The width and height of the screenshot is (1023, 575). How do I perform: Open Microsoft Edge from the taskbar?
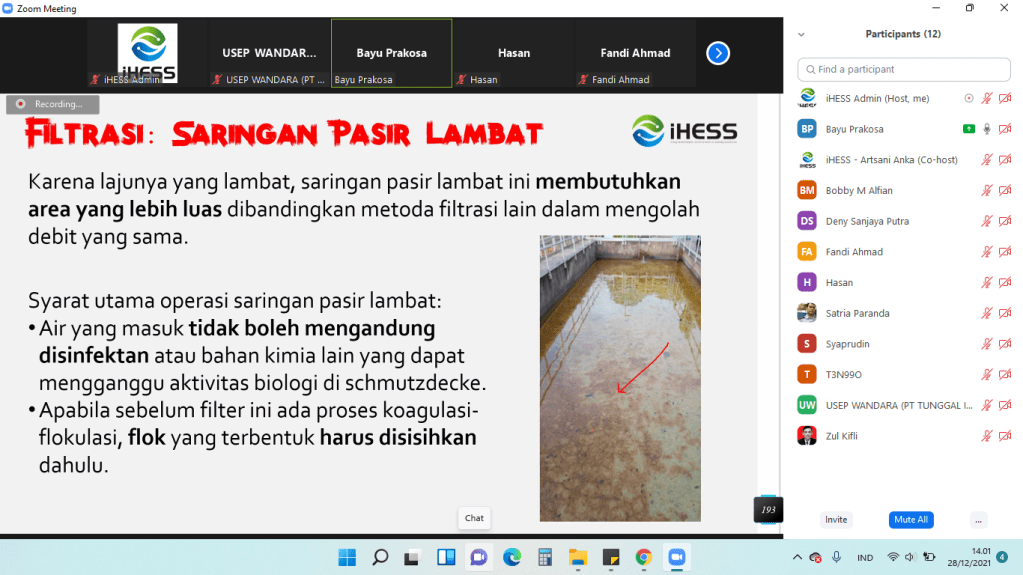click(512, 557)
